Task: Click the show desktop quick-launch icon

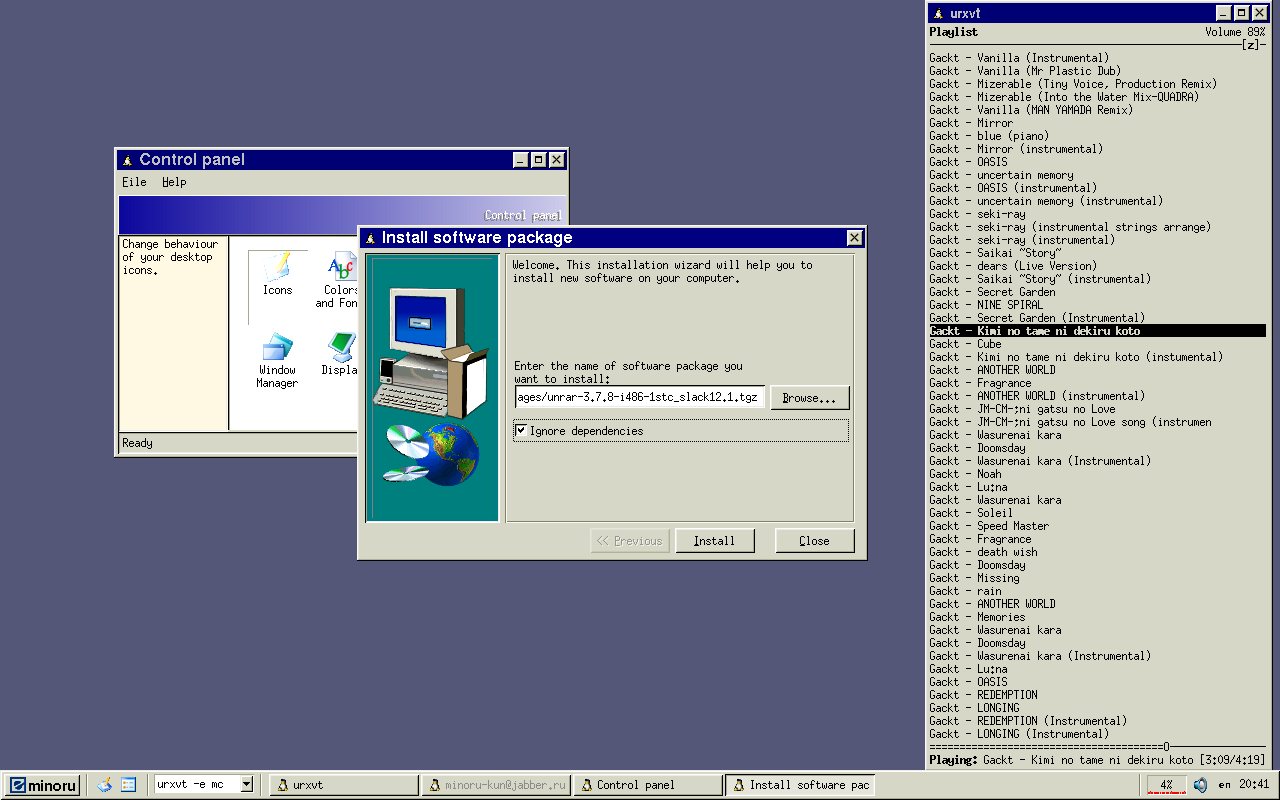Action: (128, 785)
